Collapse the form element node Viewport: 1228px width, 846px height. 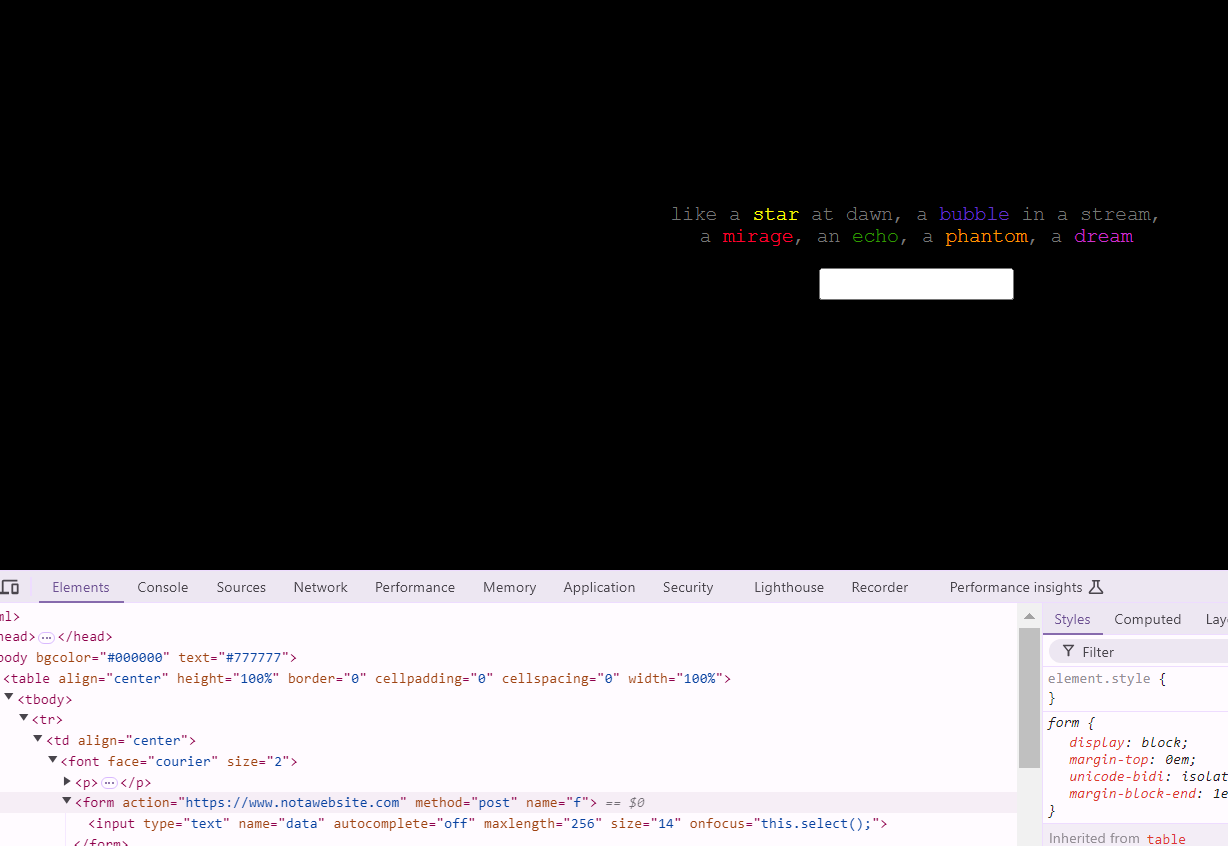tap(68, 802)
